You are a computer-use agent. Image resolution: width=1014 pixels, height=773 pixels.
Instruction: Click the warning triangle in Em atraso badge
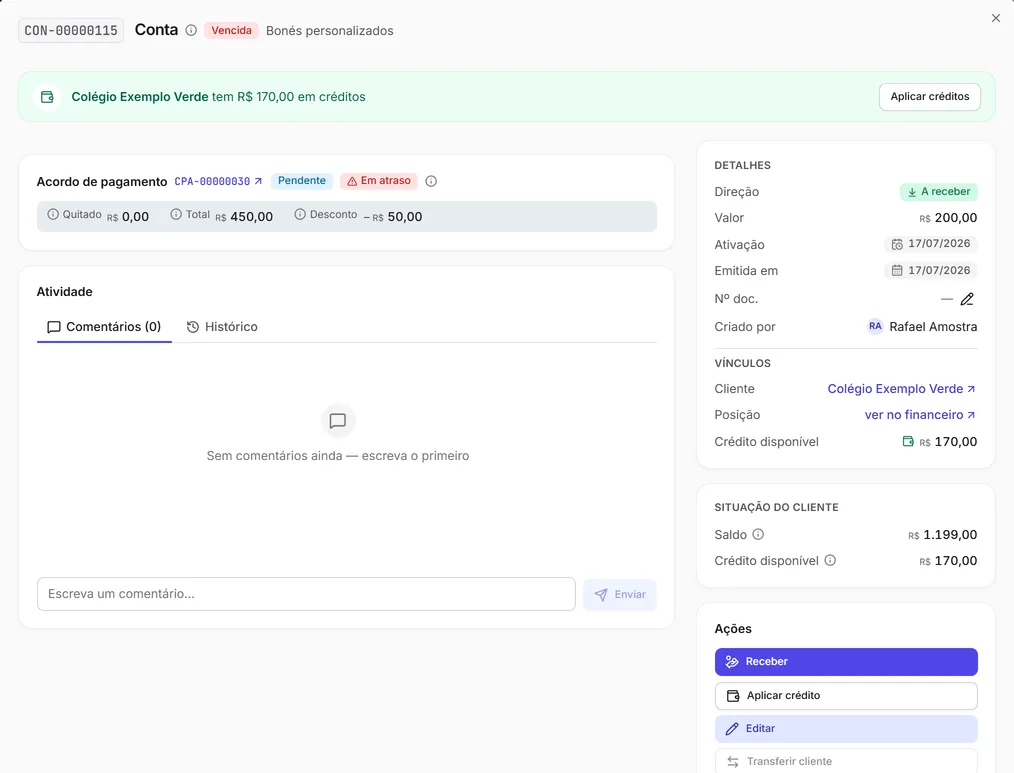(352, 181)
